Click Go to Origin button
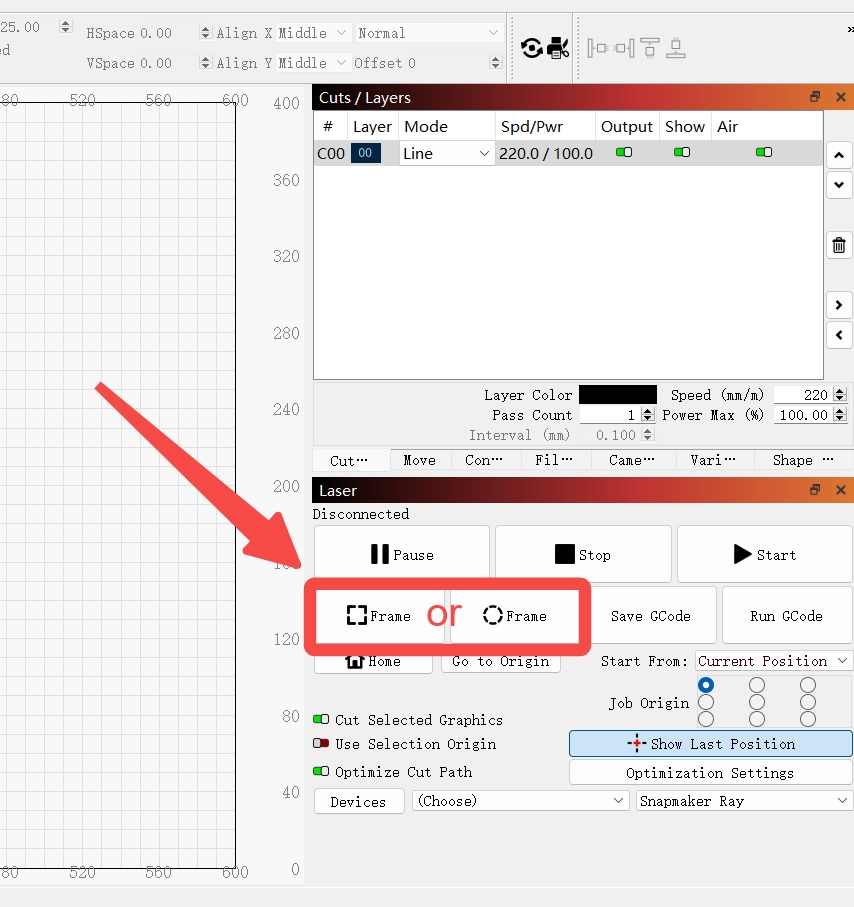This screenshot has width=854, height=907. (501, 662)
